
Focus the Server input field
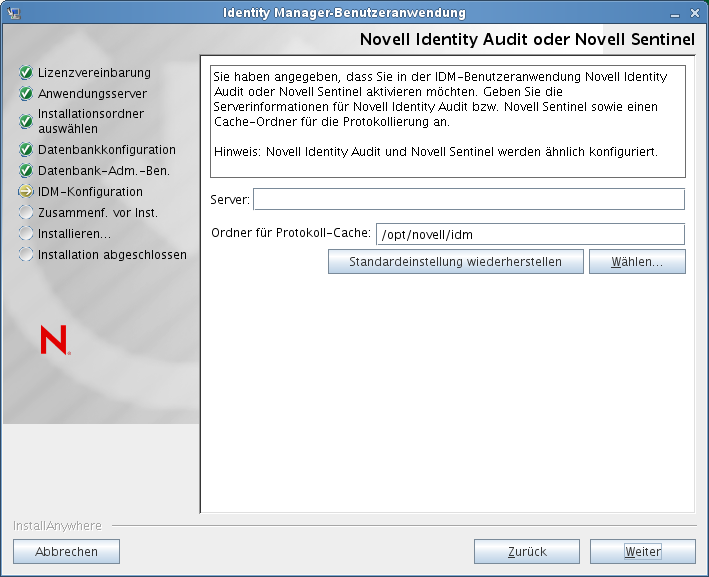click(x=469, y=199)
